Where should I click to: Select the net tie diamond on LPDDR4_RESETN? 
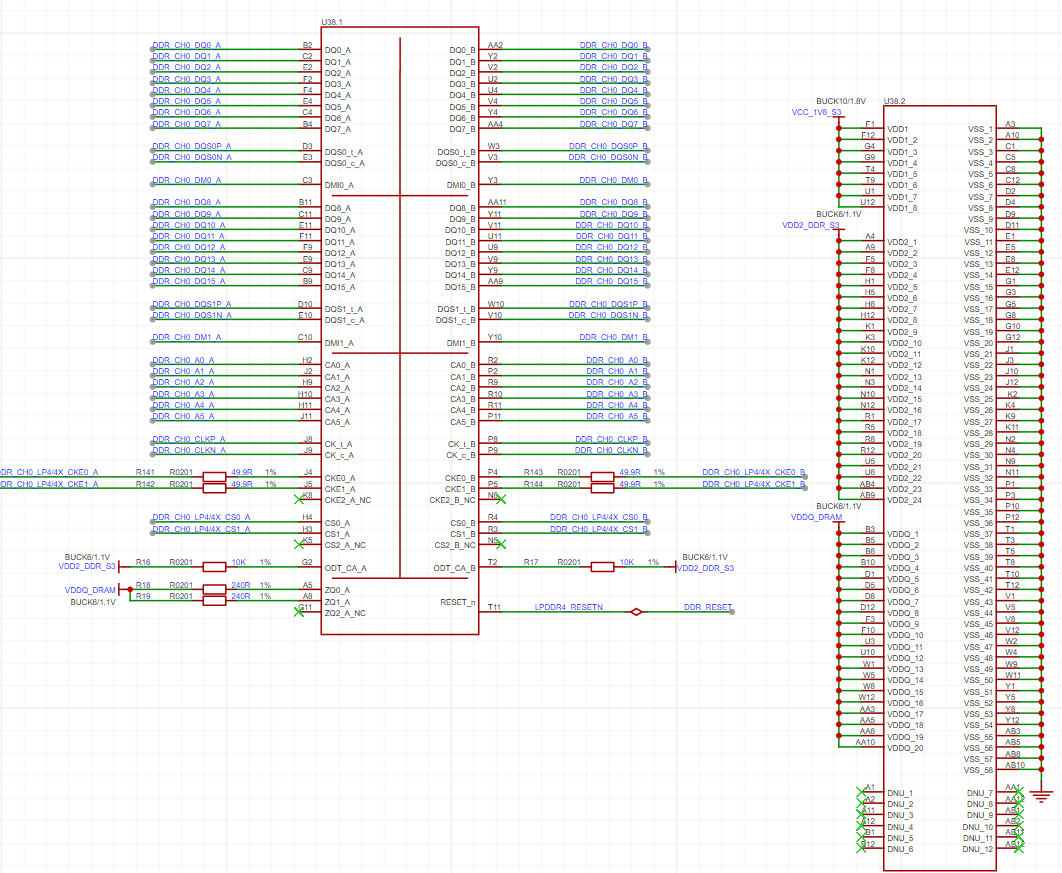pyautogui.click(x=635, y=612)
